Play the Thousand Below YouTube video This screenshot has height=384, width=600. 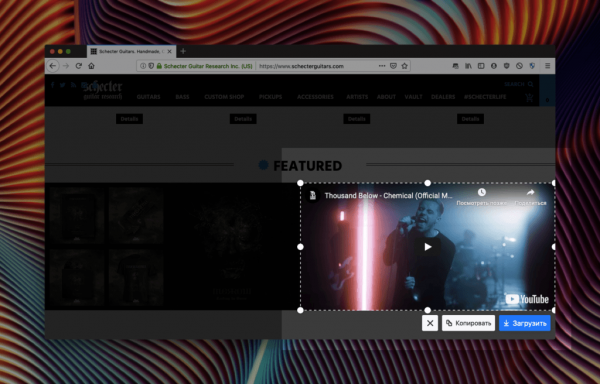pyautogui.click(x=428, y=247)
